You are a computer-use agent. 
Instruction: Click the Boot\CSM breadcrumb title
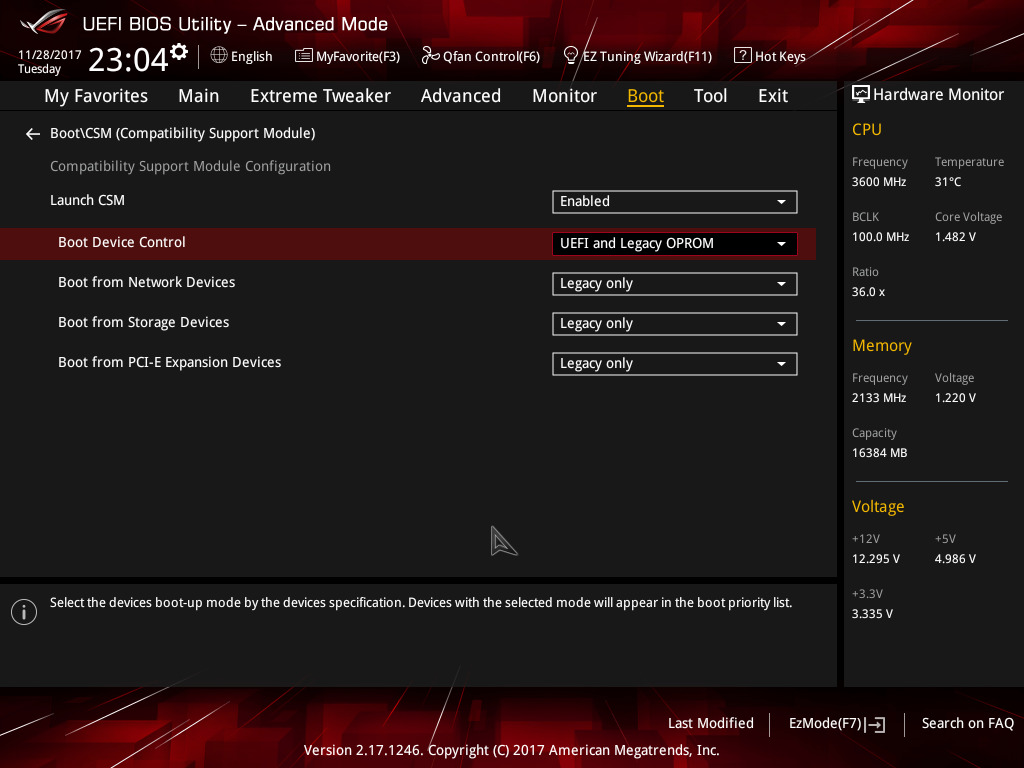[x=183, y=133]
